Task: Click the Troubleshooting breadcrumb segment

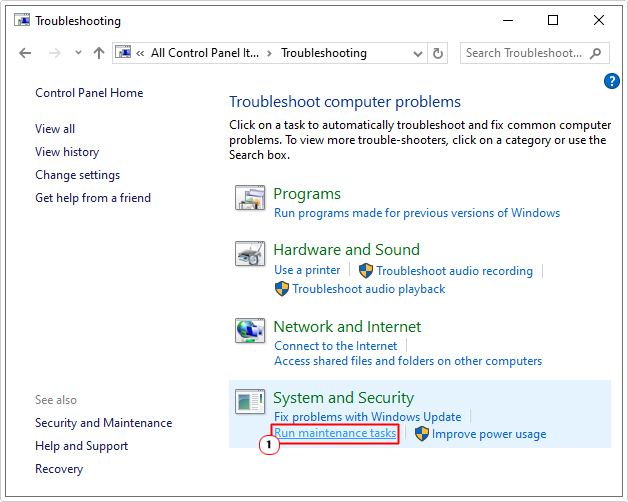Action: [324, 53]
